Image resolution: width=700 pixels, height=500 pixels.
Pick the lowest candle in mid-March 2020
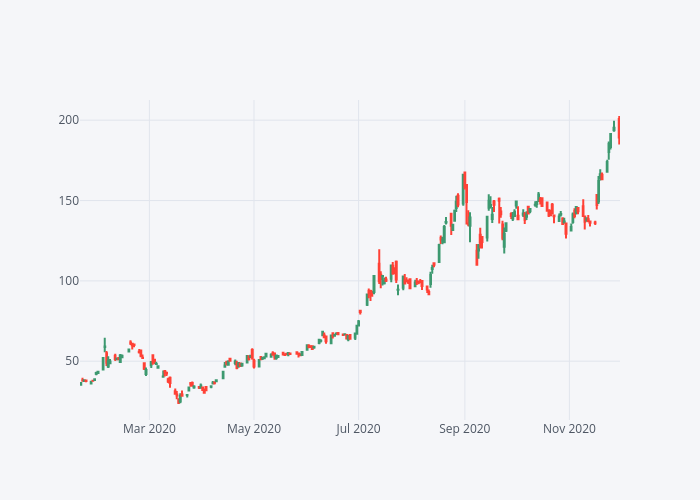pos(179,399)
